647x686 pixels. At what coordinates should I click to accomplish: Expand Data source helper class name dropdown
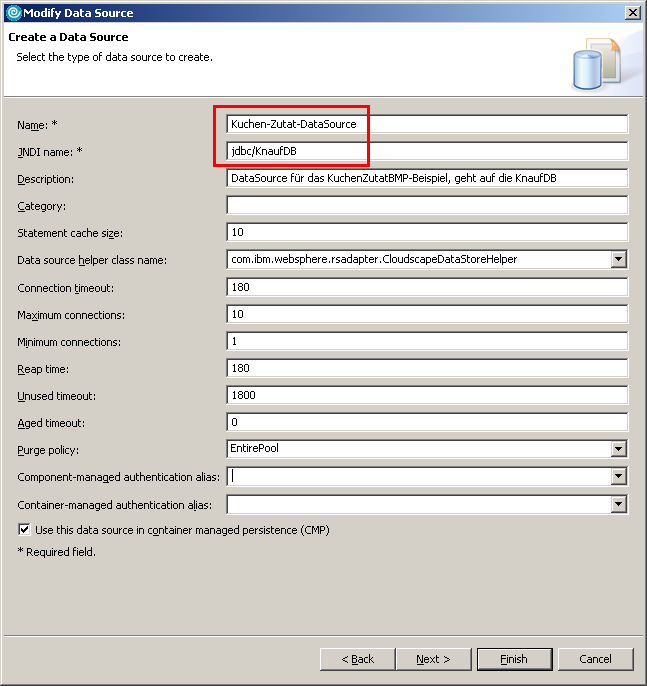(619, 260)
